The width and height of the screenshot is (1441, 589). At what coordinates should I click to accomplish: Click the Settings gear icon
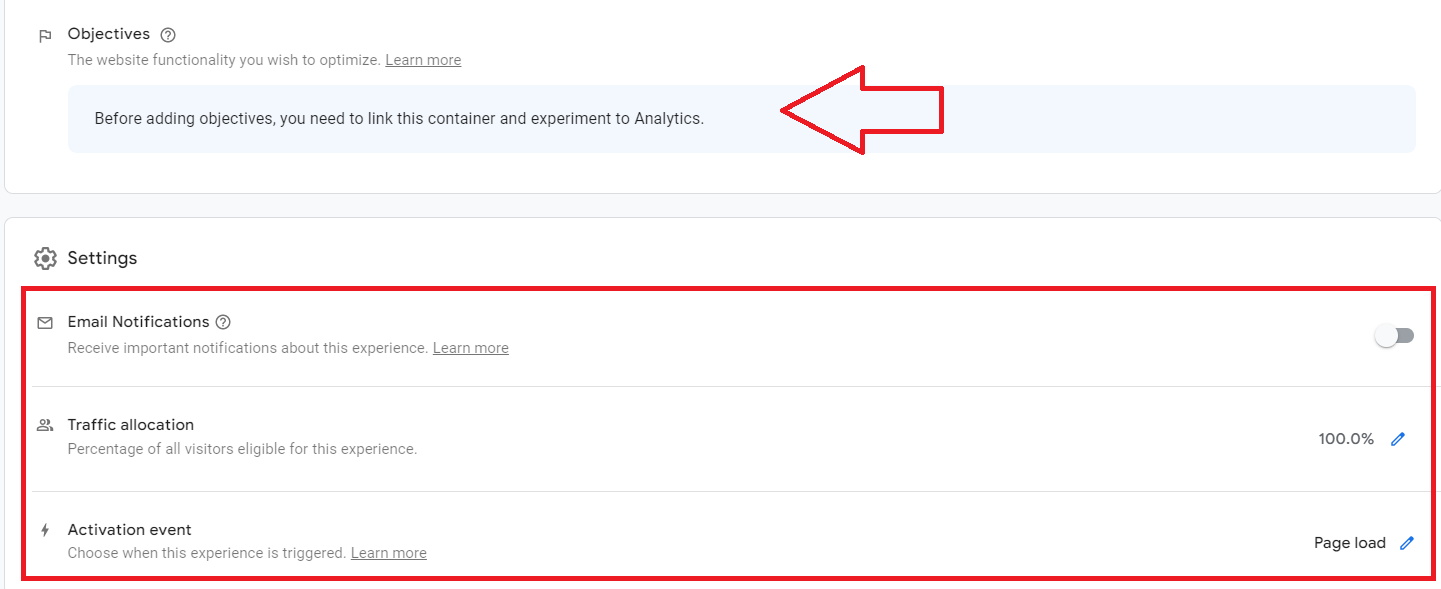click(x=45, y=258)
